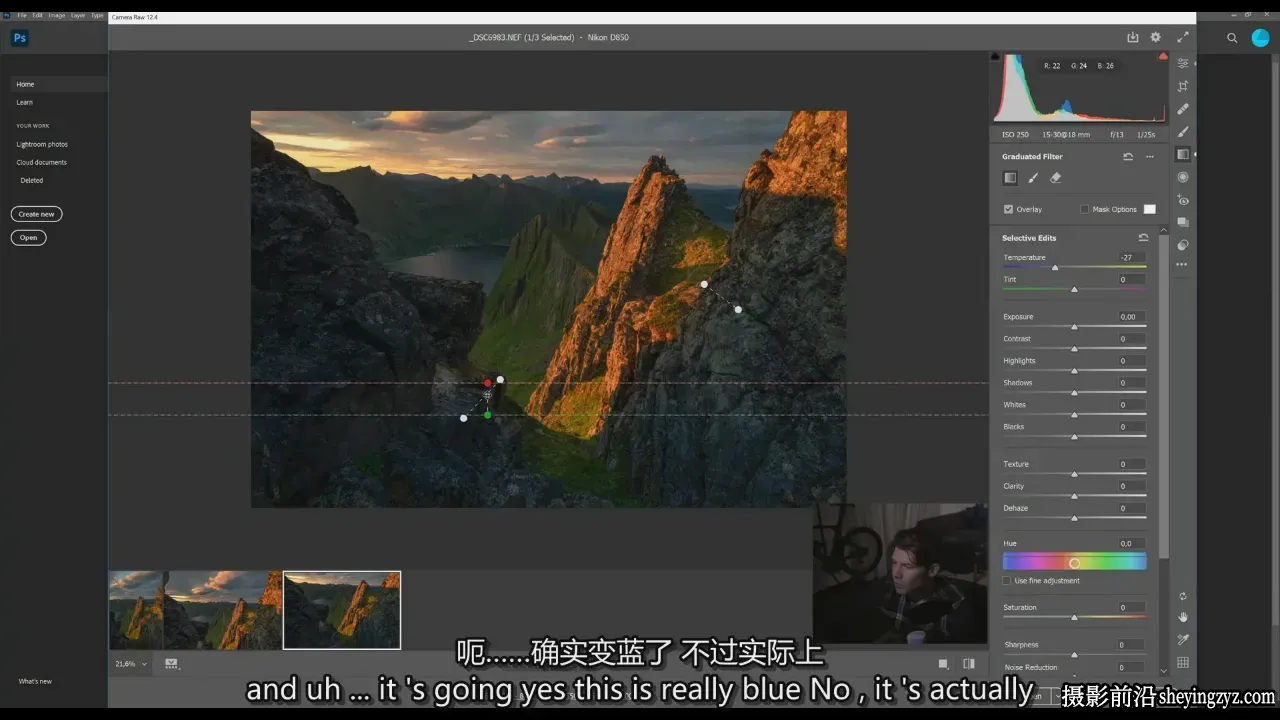Open Graduated Filter three-dot options menu

[1150, 157]
